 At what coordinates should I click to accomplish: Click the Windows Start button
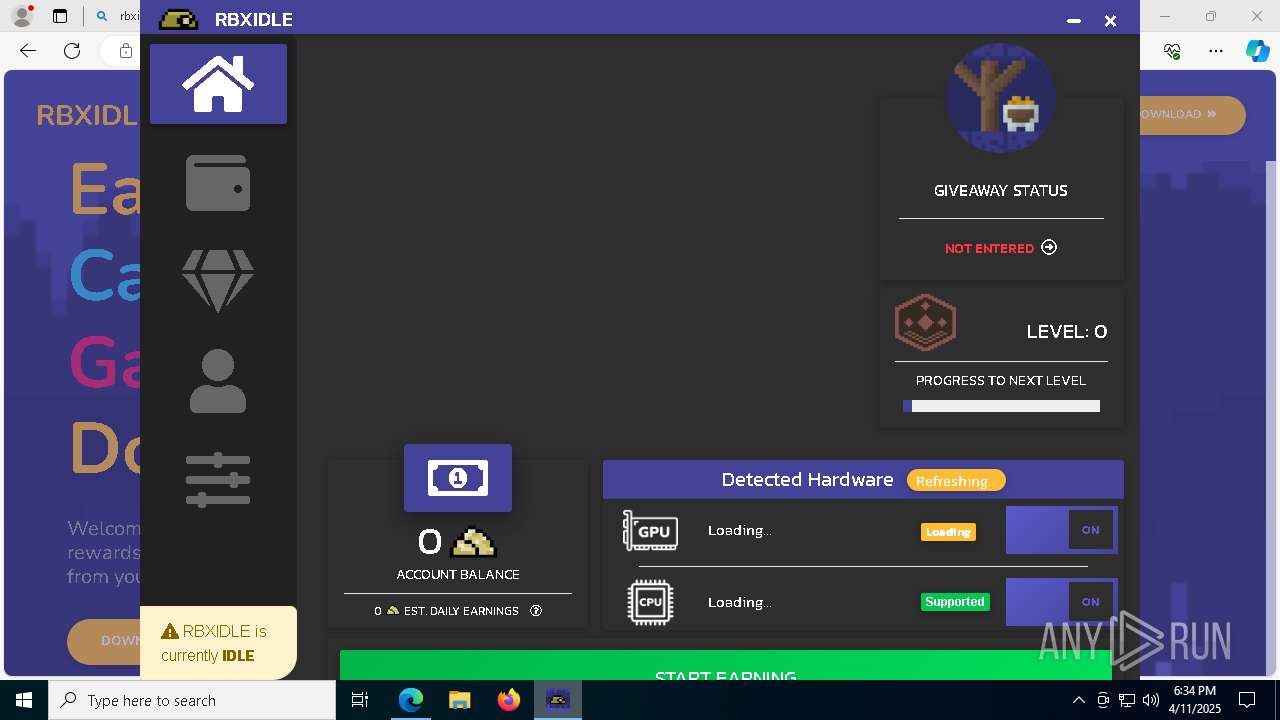click(x=24, y=700)
